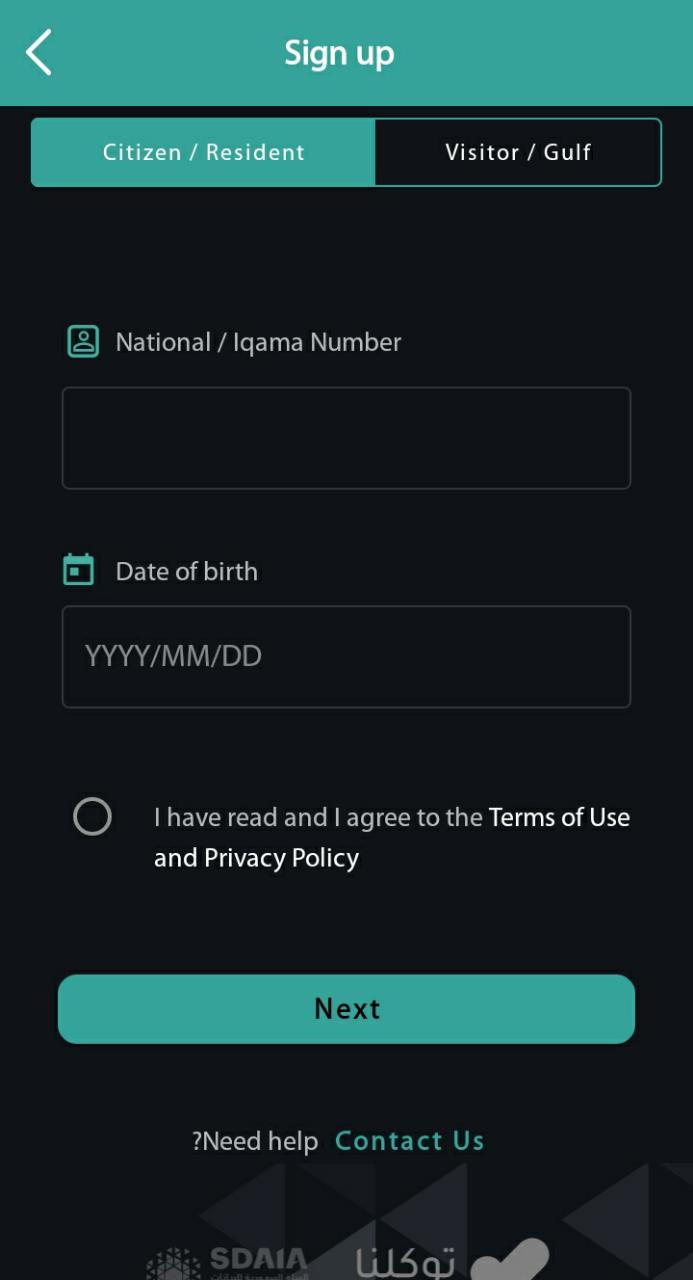Tap the SDAIA logo at the bottom
Screen dimensions: 693x1280
226,1262
